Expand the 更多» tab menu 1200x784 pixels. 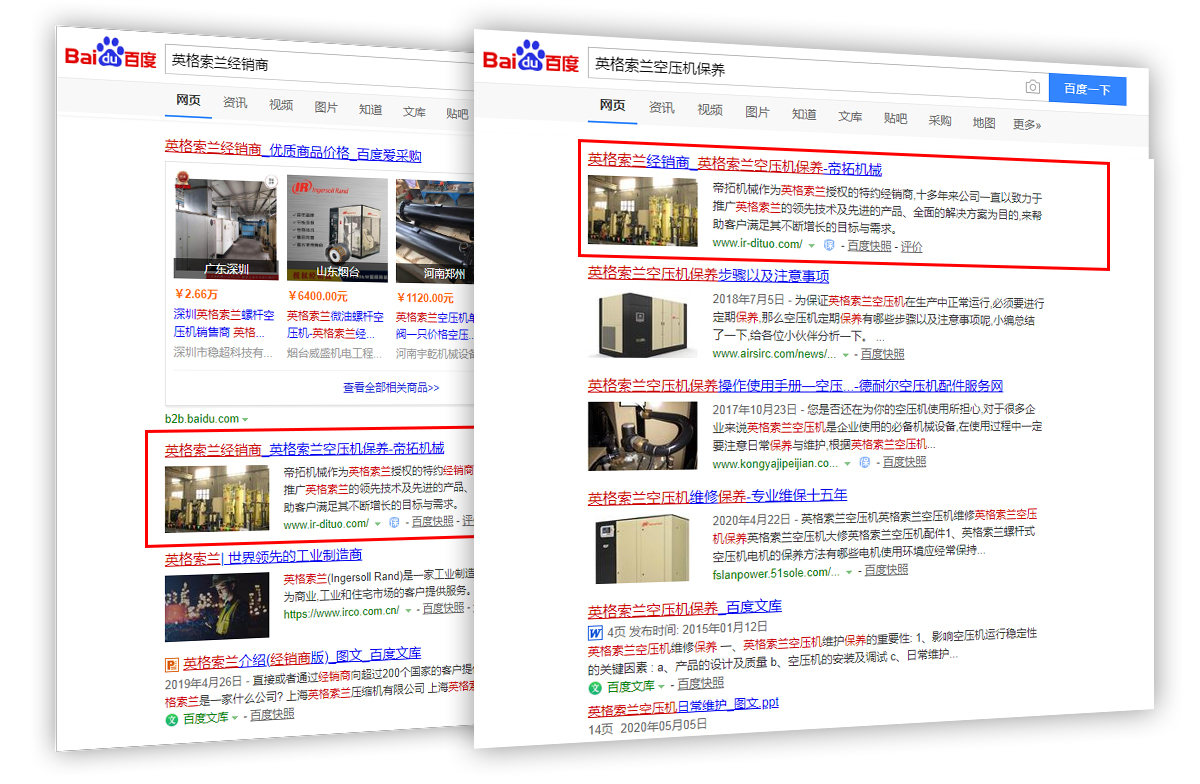1027,125
